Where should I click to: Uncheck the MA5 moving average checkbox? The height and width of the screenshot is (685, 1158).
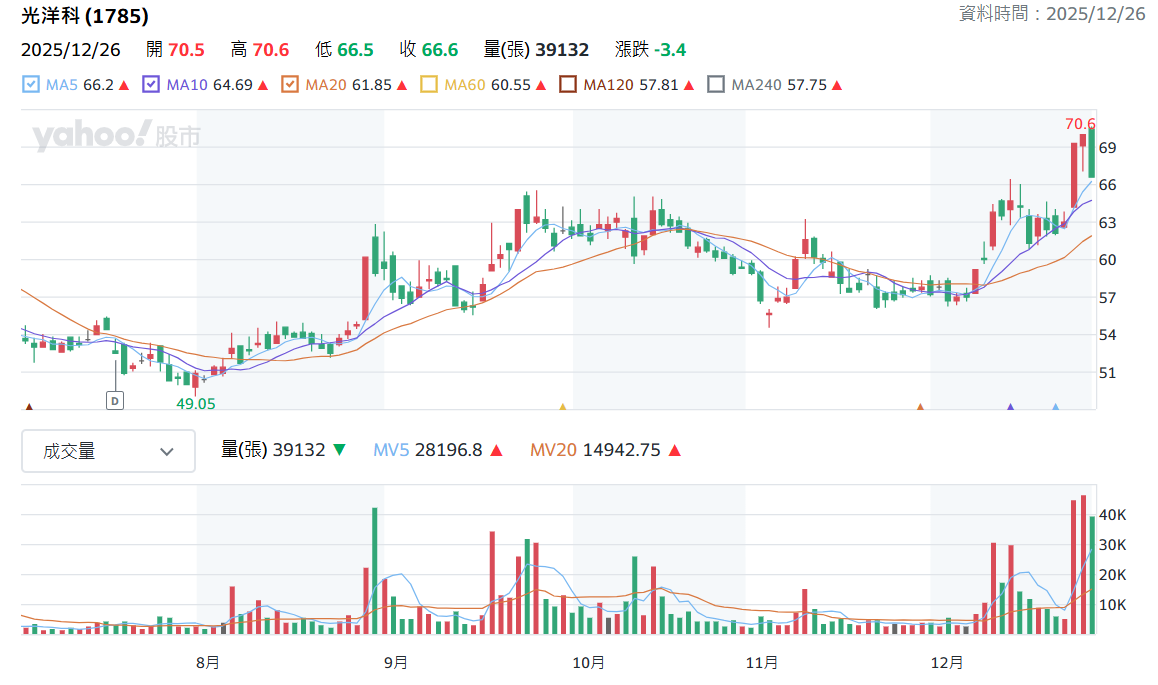30,84
